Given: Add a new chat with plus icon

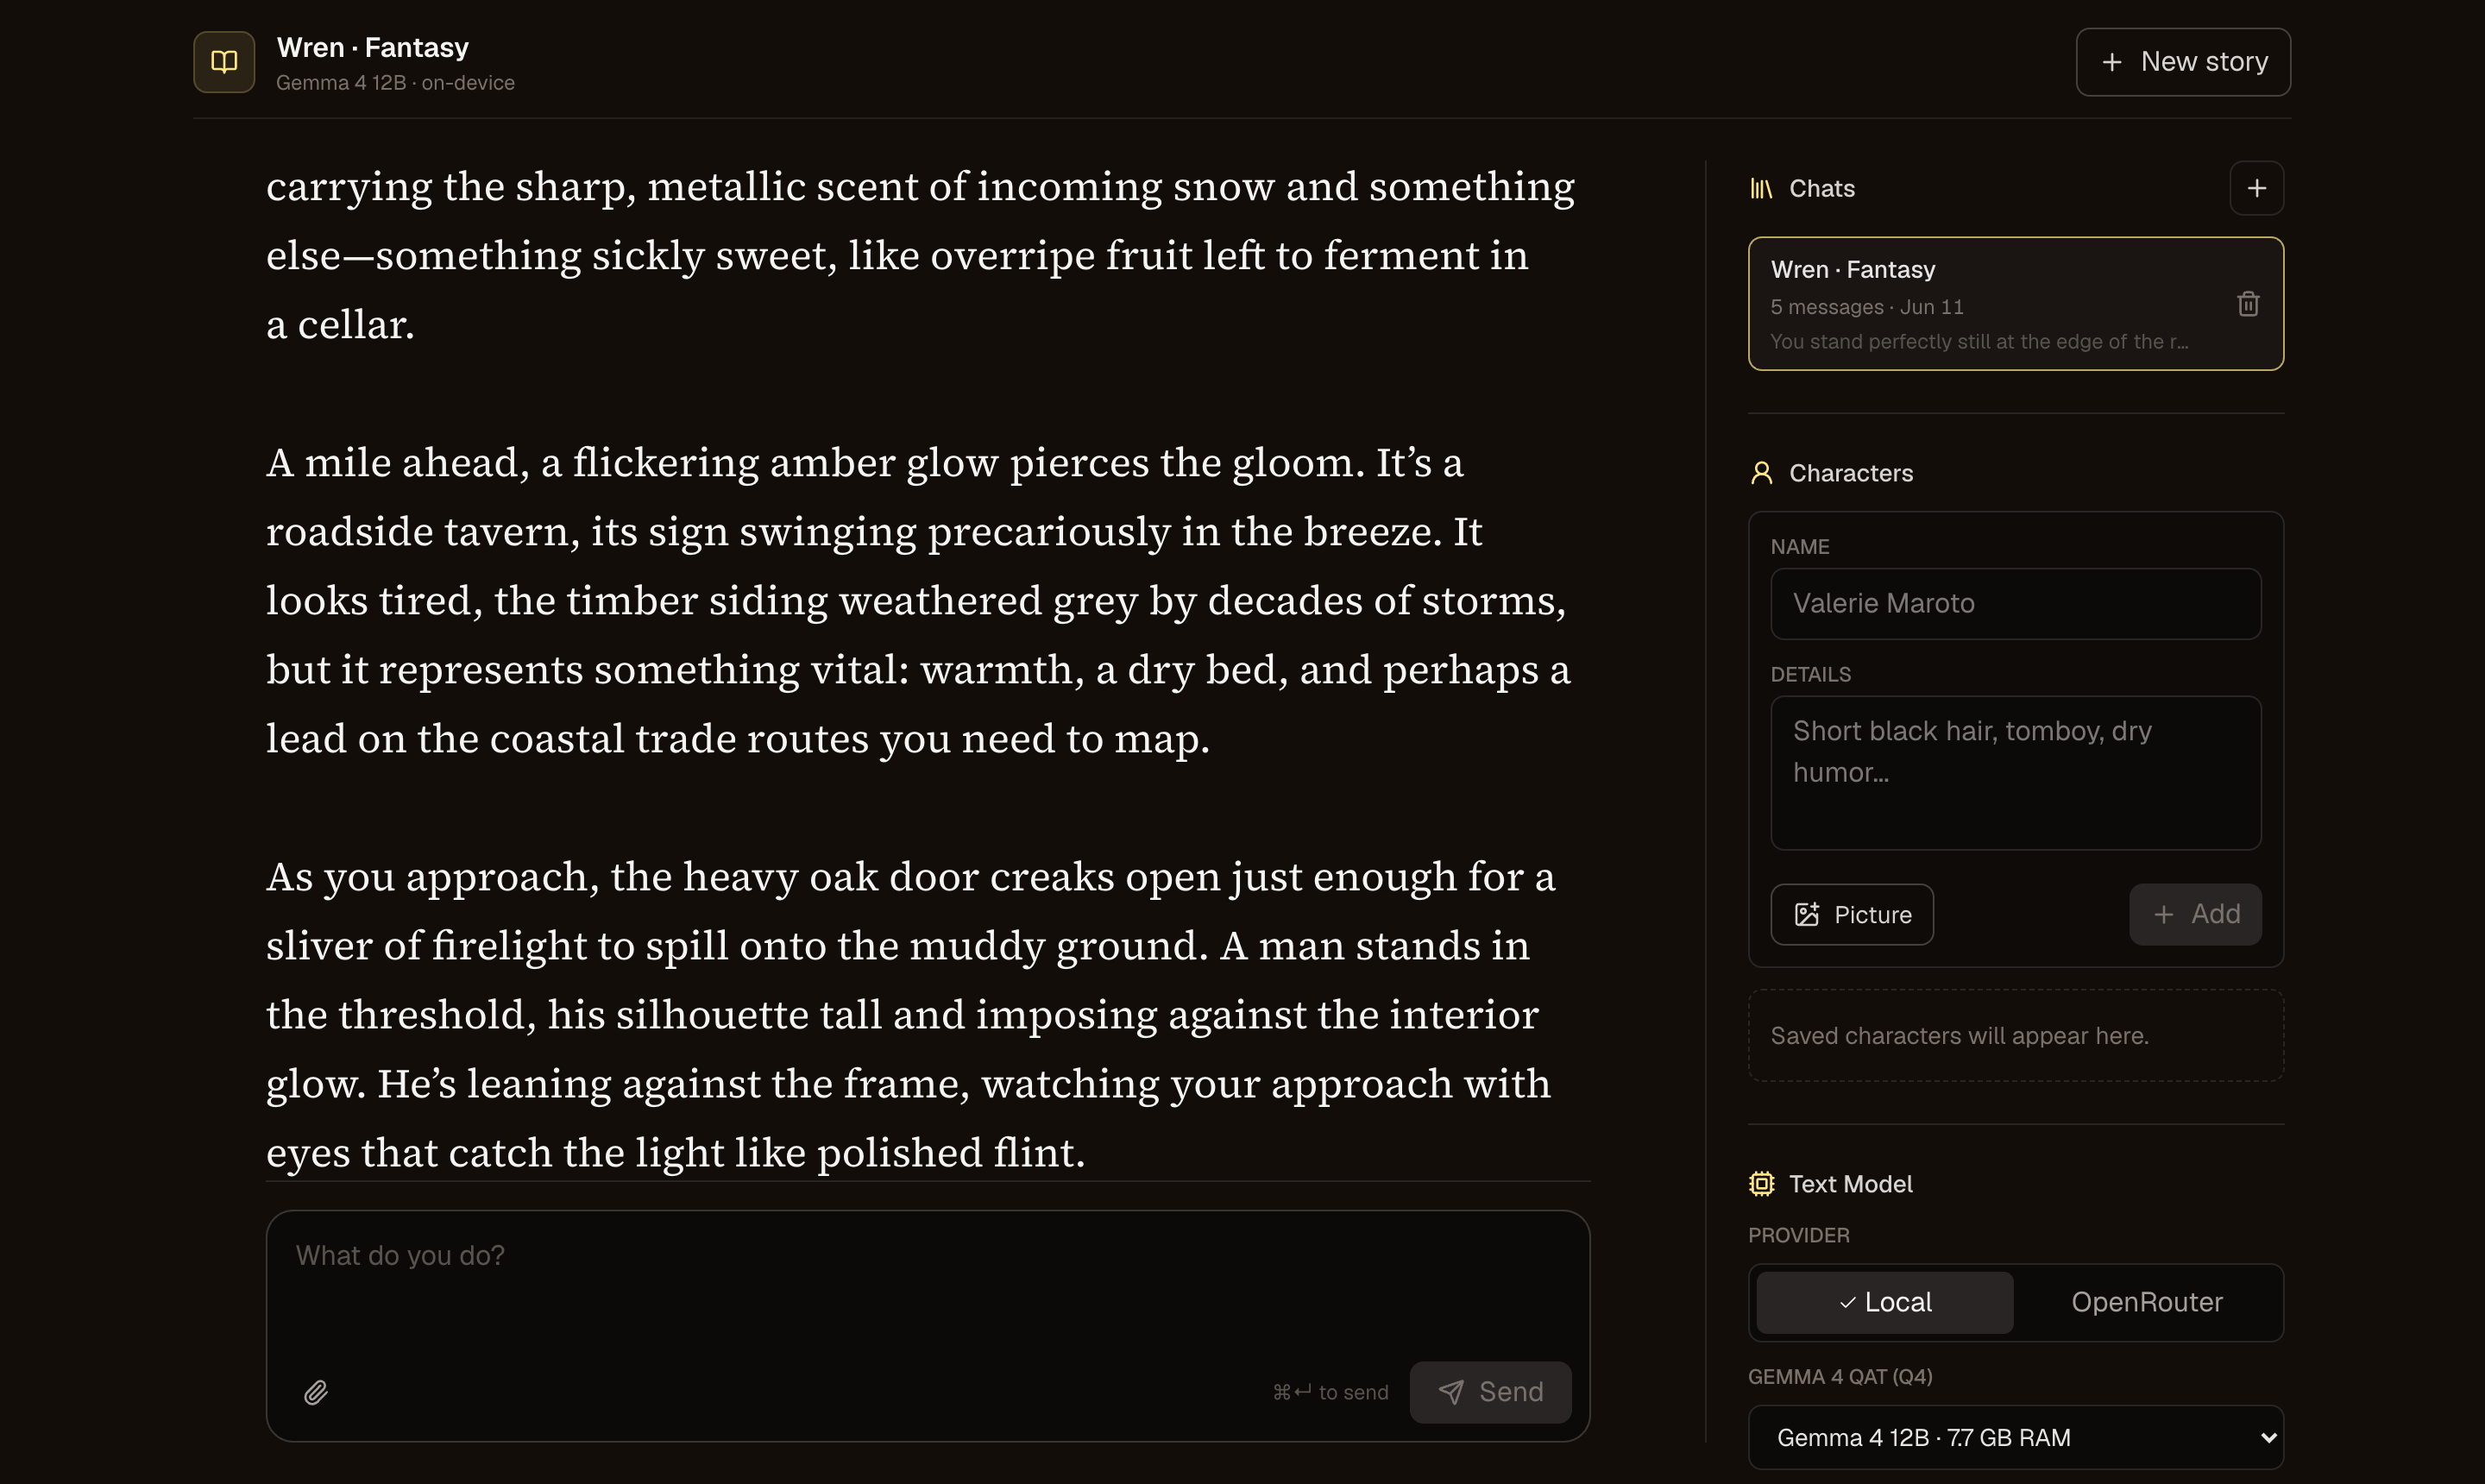Looking at the screenshot, I should 2256,188.
